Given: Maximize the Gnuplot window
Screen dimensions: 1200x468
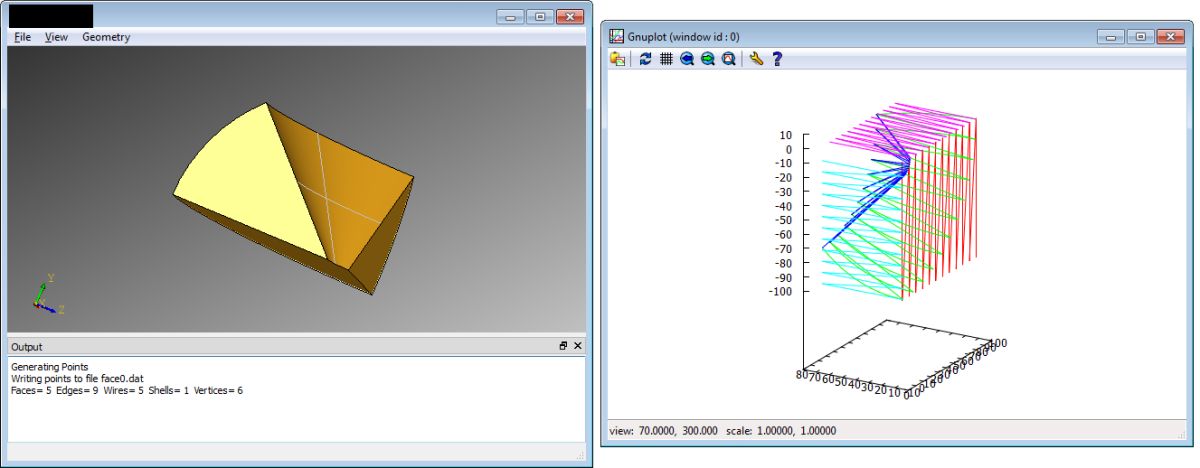Looking at the screenshot, I should coord(1140,36).
